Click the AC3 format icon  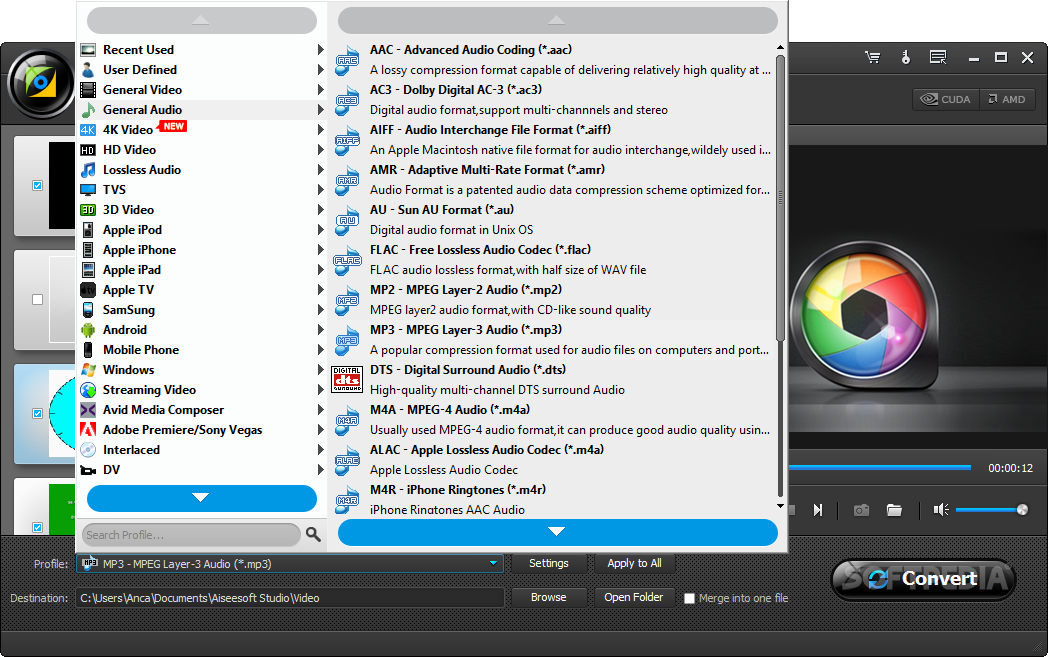[x=347, y=100]
